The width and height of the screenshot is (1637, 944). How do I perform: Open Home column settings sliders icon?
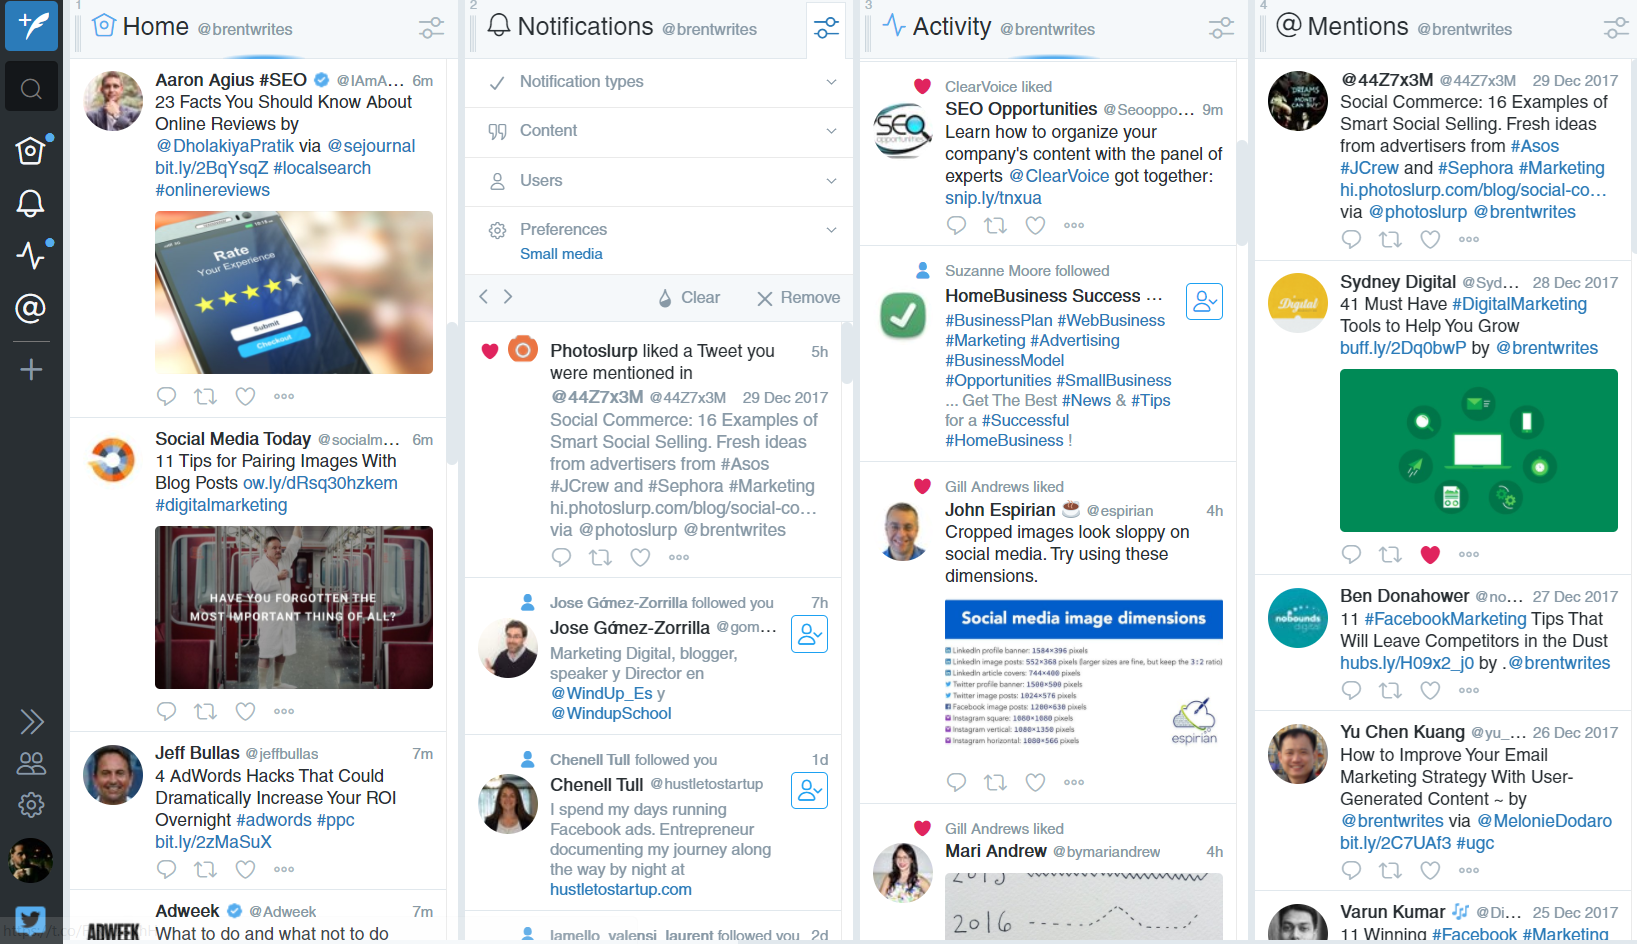[431, 28]
